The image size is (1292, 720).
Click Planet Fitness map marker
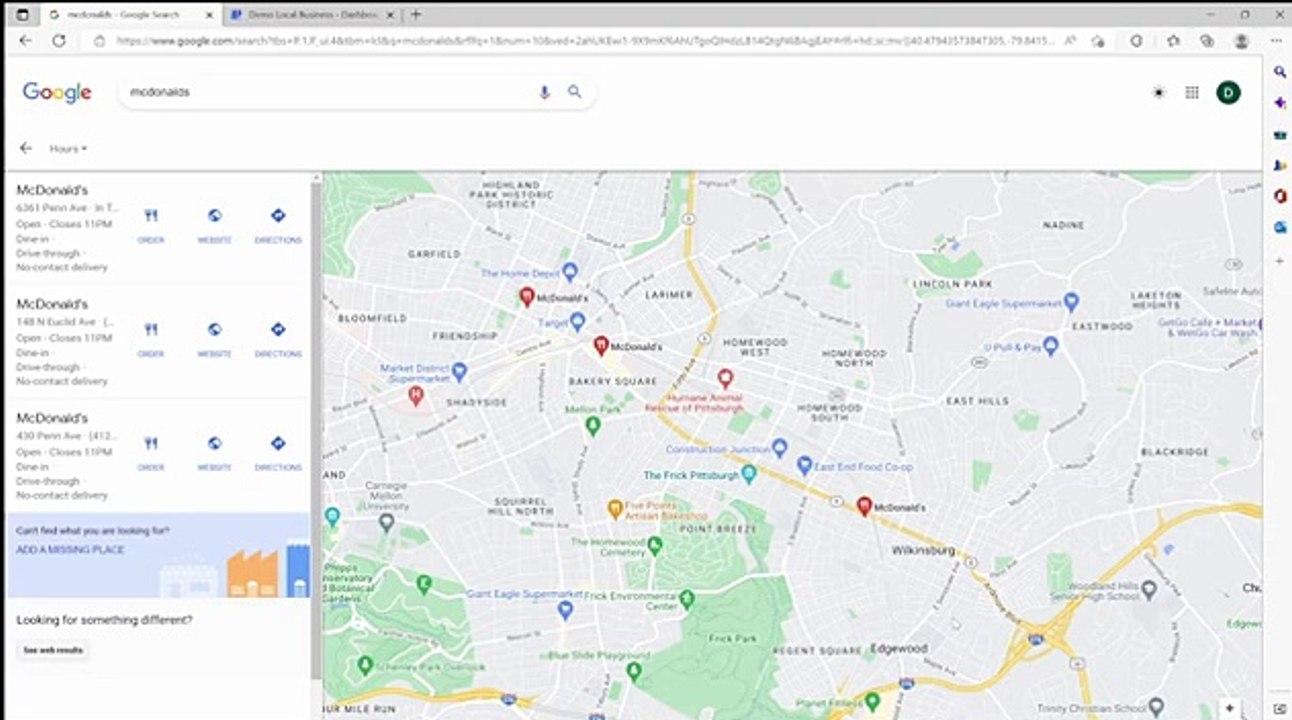point(872,702)
